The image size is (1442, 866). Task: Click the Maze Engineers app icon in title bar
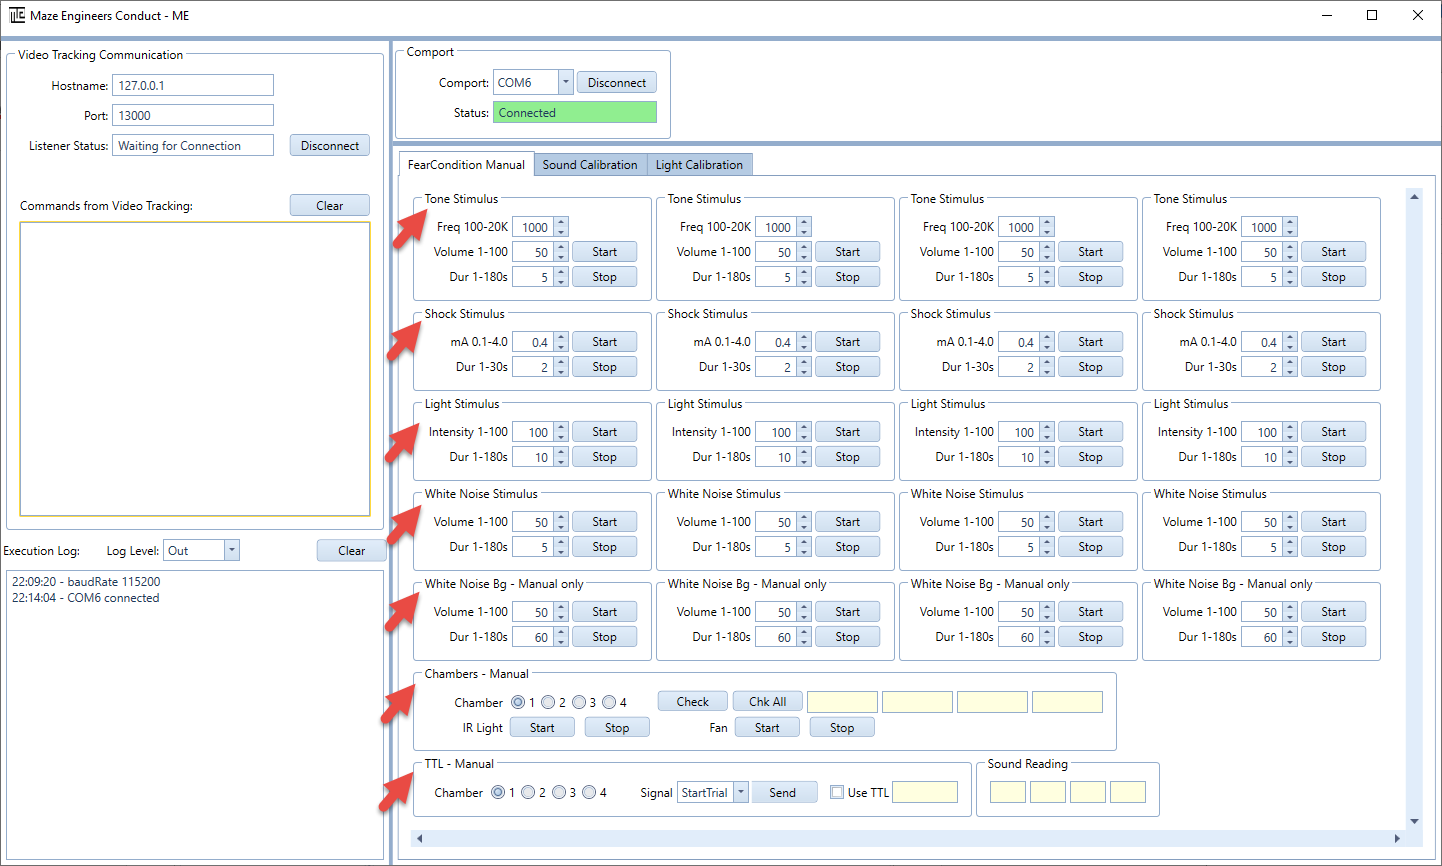point(17,15)
